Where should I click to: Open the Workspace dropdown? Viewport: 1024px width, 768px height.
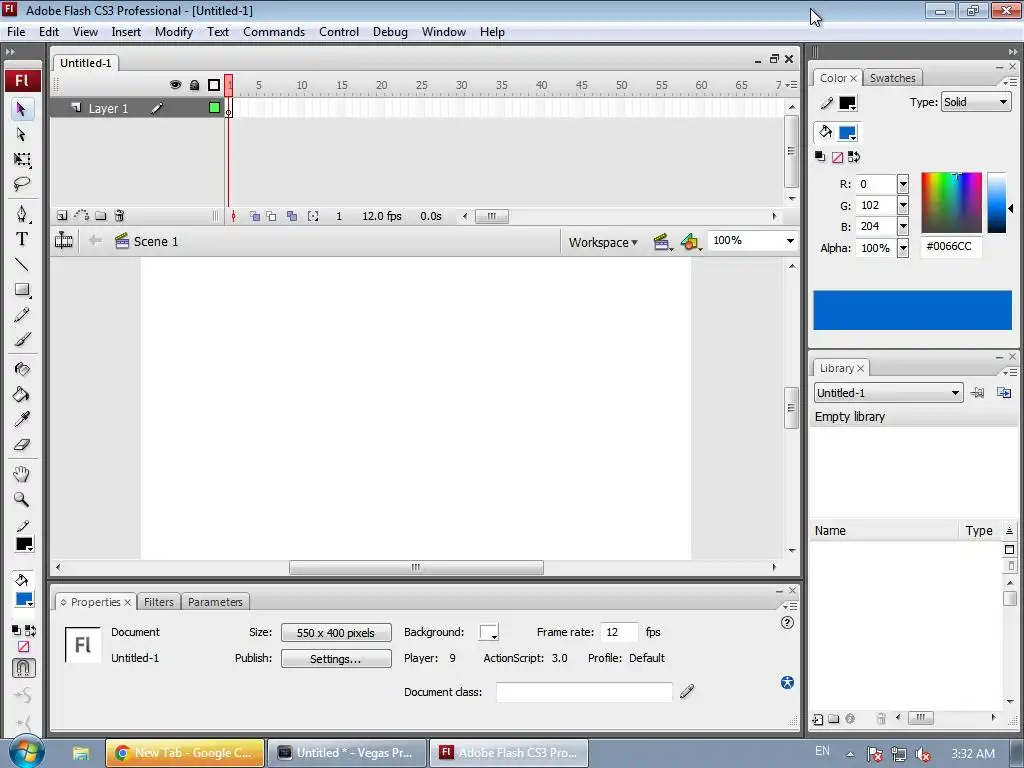click(x=603, y=242)
